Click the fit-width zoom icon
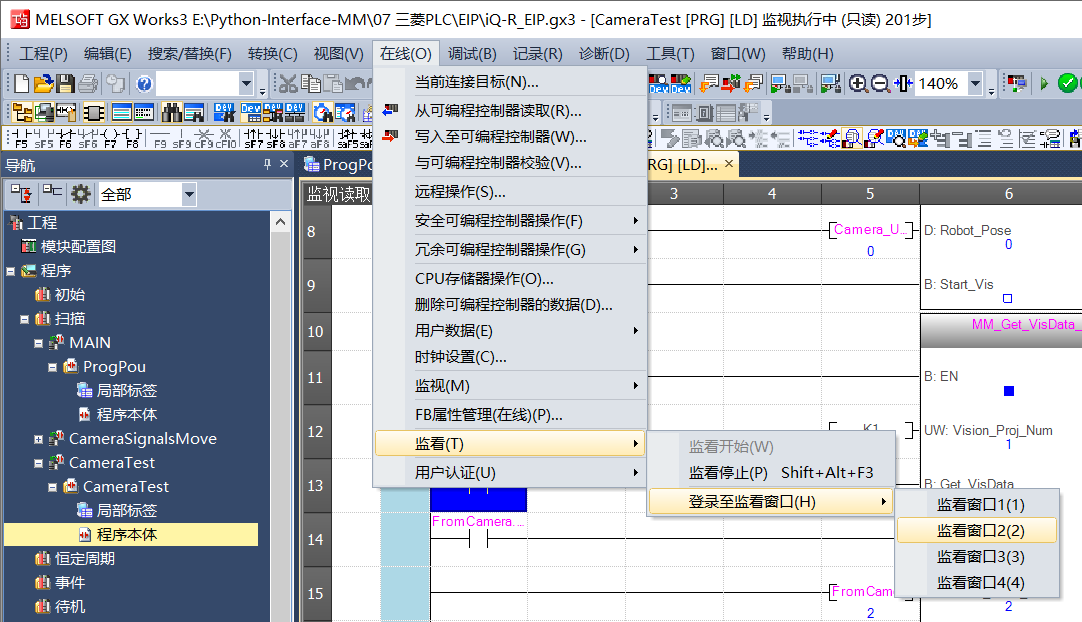The height and width of the screenshot is (622, 1082). pyautogui.click(x=903, y=84)
